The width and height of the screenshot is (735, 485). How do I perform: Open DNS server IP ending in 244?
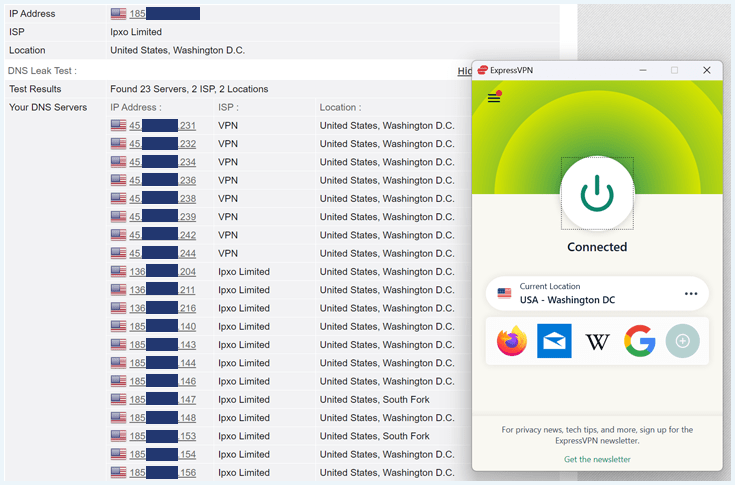163,254
